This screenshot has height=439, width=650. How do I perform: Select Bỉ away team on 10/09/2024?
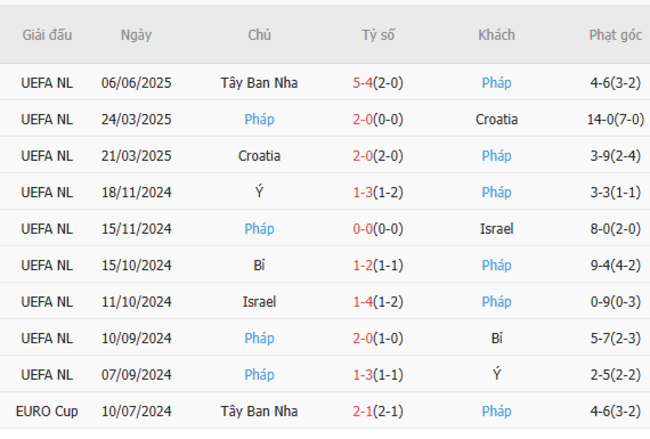tap(496, 338)
